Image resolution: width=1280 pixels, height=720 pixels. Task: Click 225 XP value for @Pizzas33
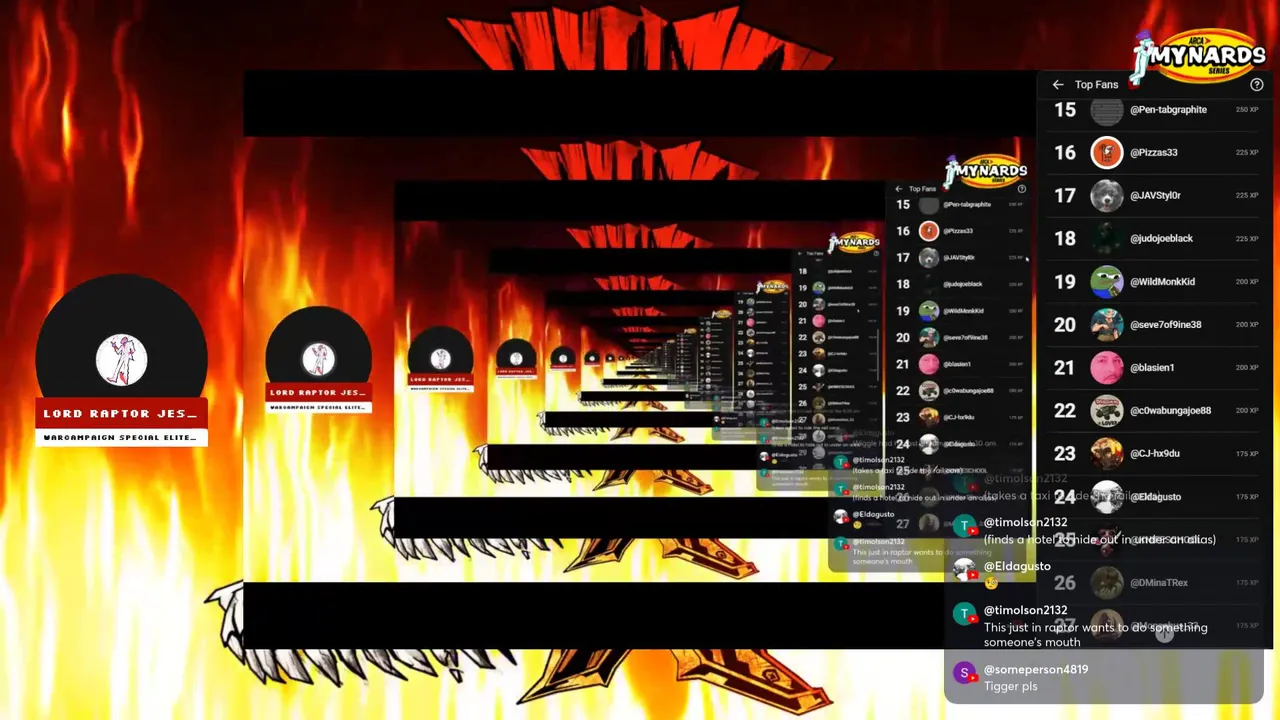pyautogui.click(x=1247, y=153)
